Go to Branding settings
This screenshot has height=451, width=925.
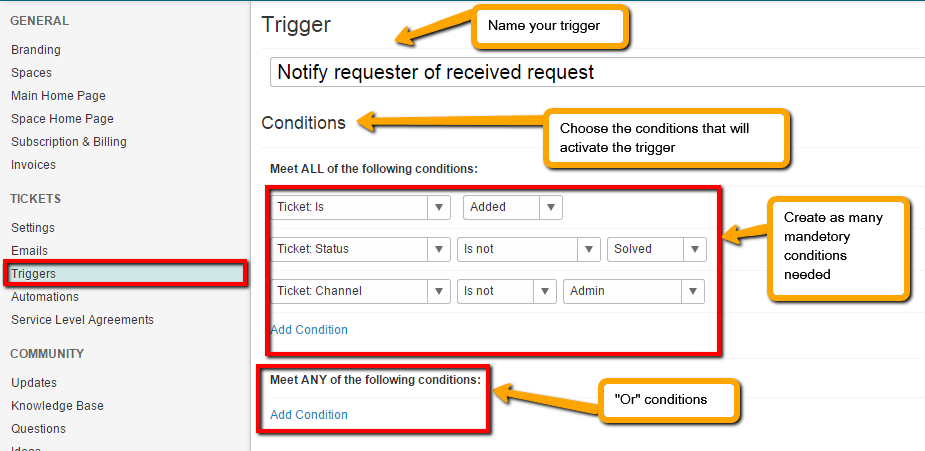(36, 50)
